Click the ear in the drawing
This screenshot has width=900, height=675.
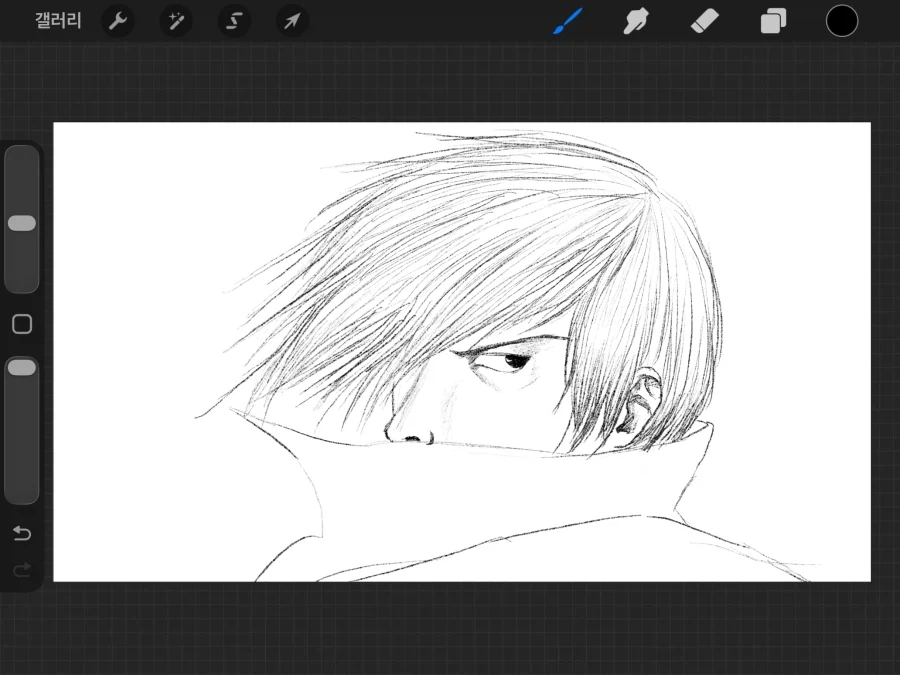point(639,400)
